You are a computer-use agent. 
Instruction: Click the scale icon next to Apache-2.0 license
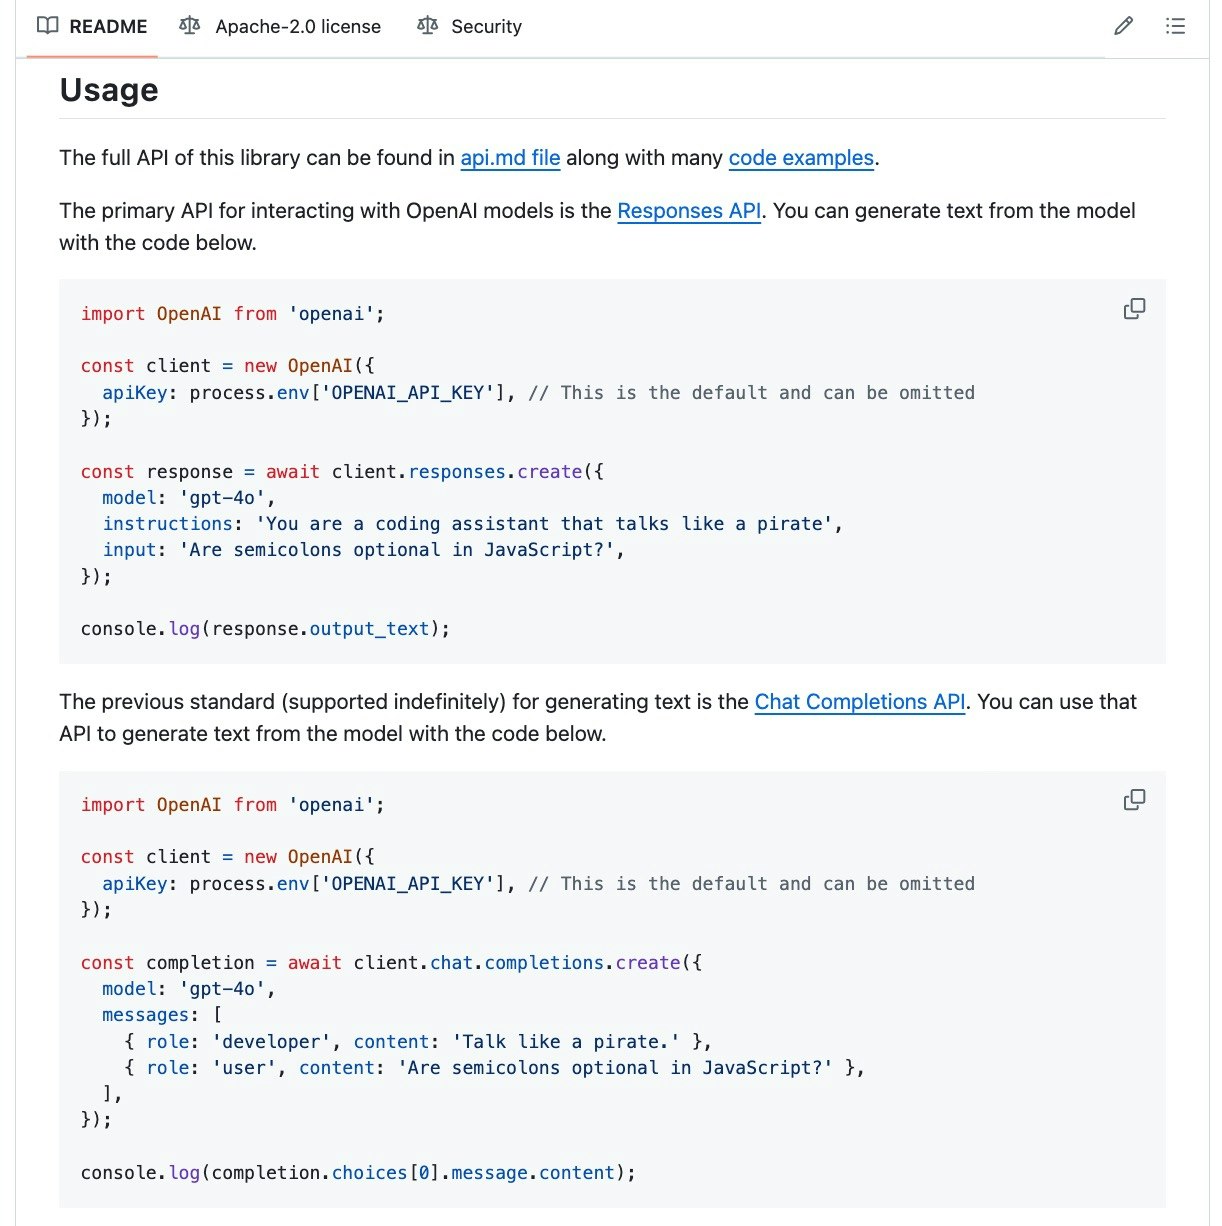click(x=189, y=26)
